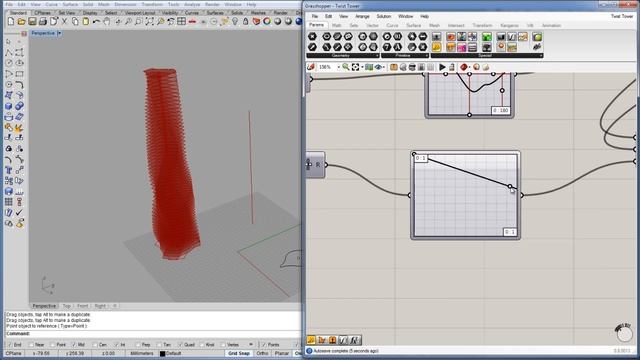Click the graph mapper output connector grip
This screenshot has width=640, height=360.
[x=522, y=195]
